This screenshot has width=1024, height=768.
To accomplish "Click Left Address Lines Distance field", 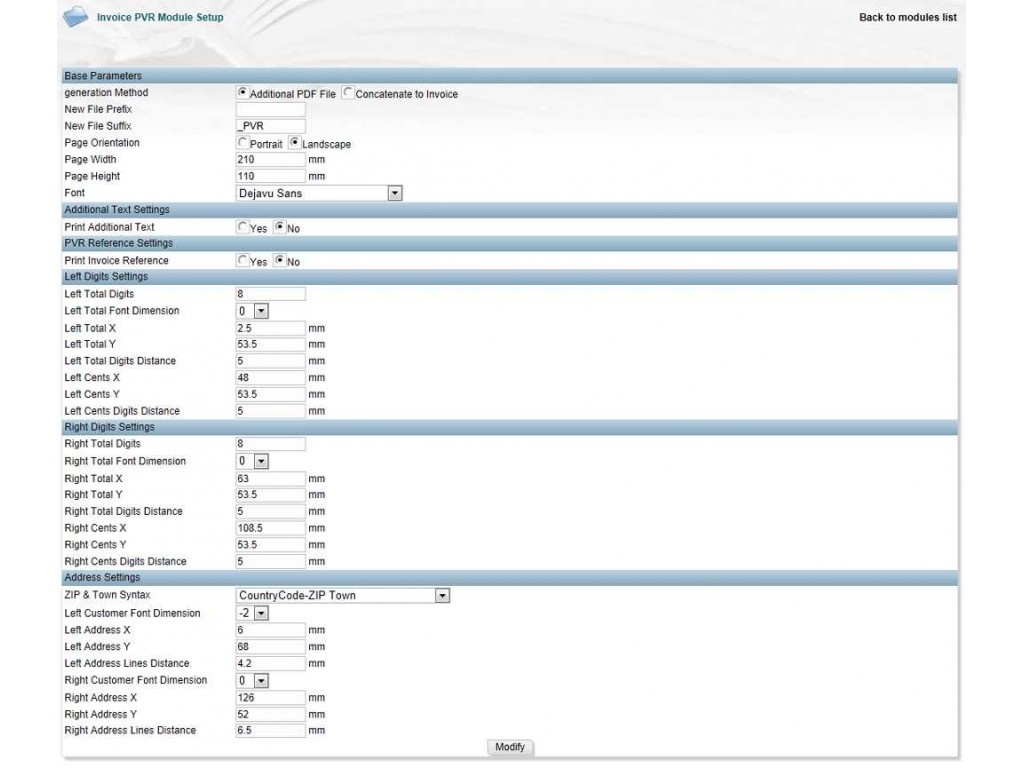I will point(270,664).
